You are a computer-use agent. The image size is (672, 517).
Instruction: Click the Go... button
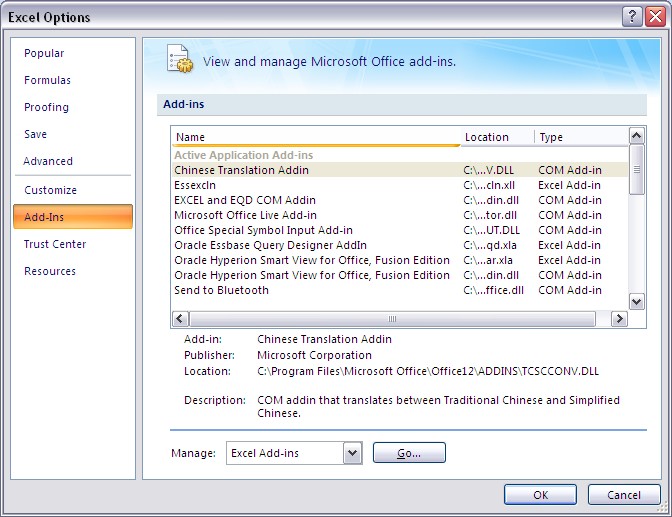409,453
